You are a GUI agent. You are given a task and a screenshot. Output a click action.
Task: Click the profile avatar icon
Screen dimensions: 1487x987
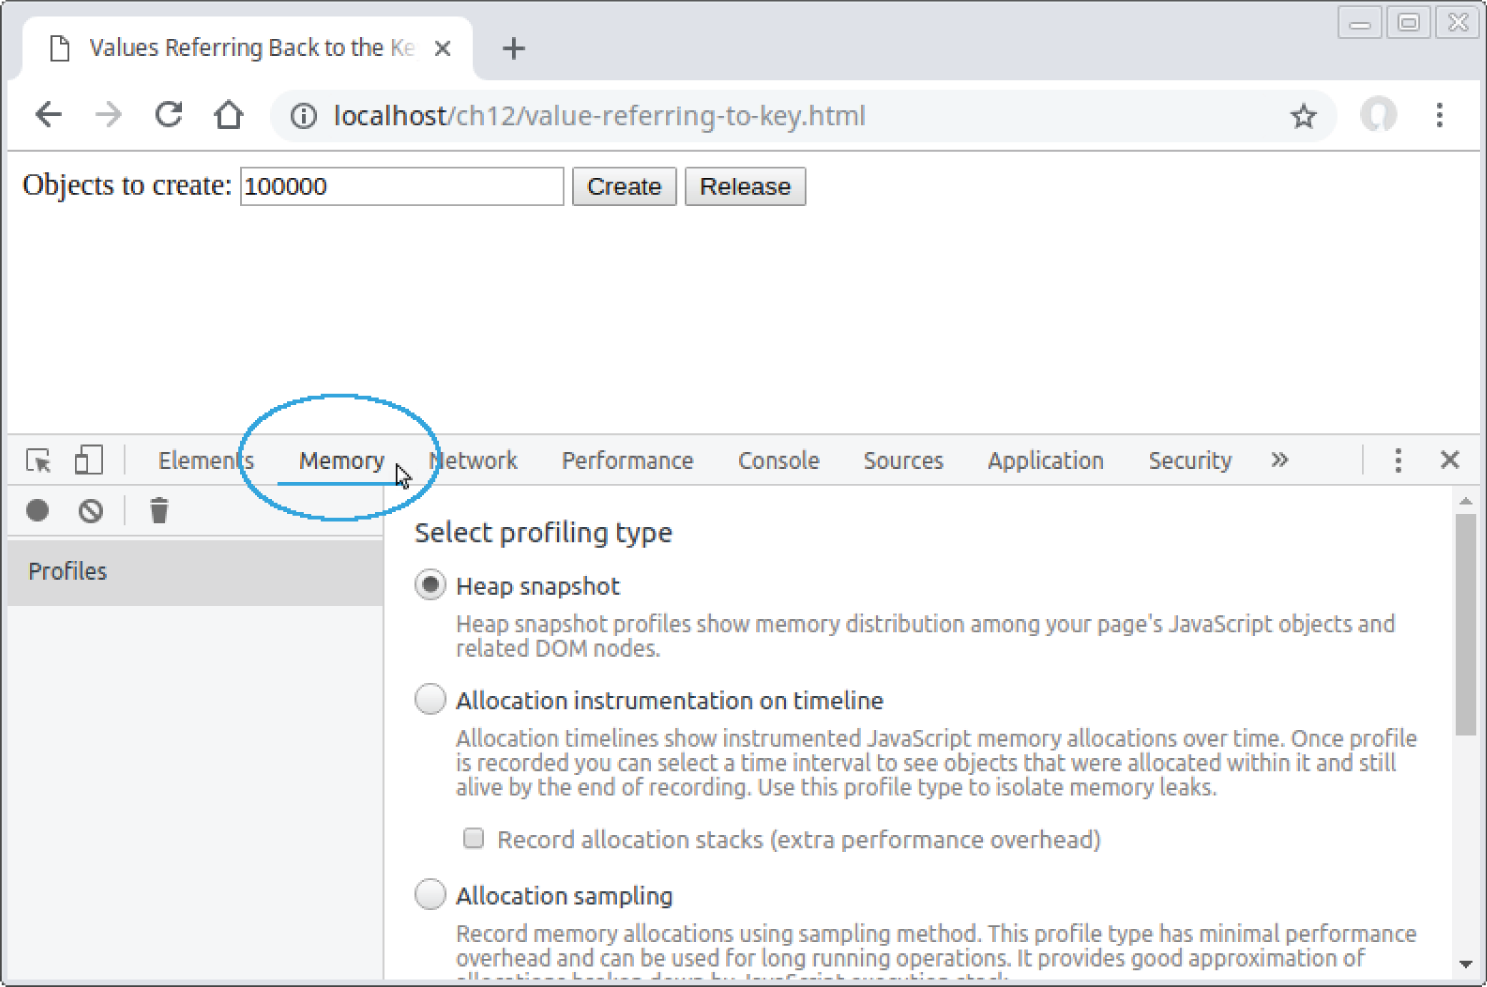coord(1378,114)
